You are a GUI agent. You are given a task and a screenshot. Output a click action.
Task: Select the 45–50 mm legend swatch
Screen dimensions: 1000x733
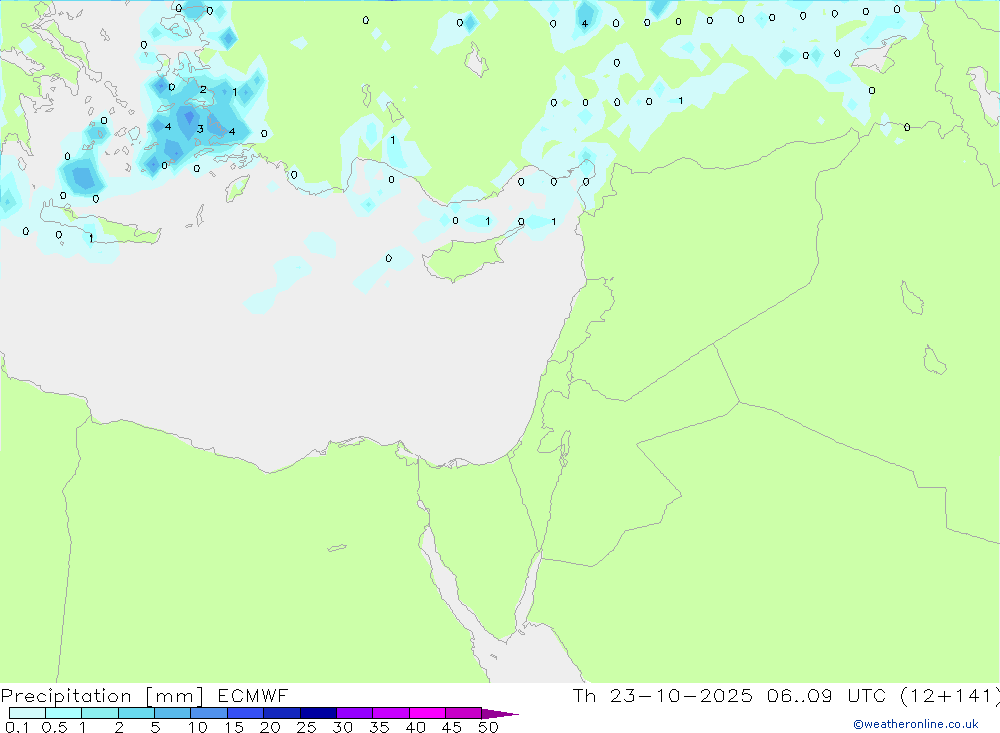click(x=463, y=713)
